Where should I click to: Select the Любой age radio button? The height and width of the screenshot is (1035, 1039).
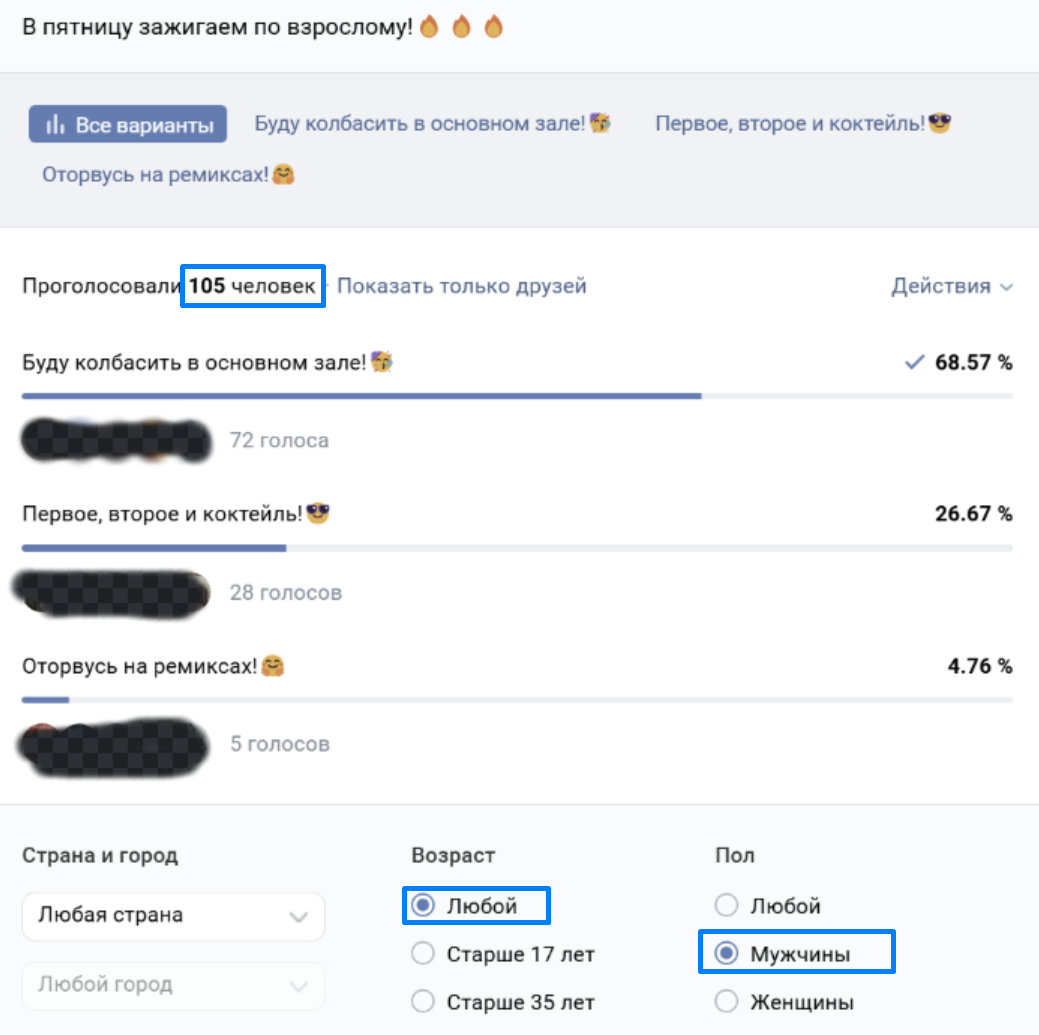tap(424, 906)
